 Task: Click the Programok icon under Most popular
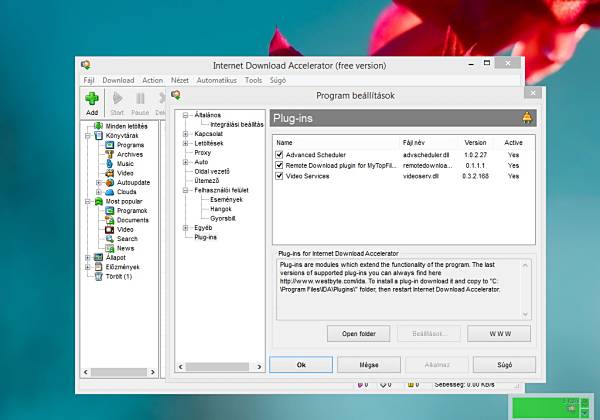[x=109, y=210]
